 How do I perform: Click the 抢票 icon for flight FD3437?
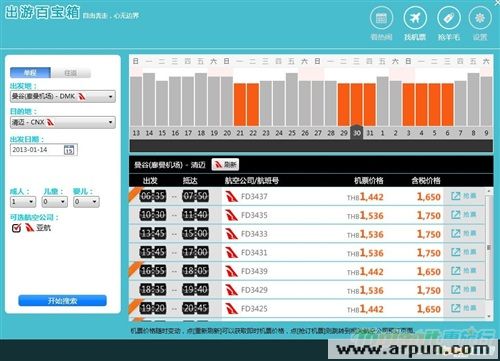(x=464, y=196)
